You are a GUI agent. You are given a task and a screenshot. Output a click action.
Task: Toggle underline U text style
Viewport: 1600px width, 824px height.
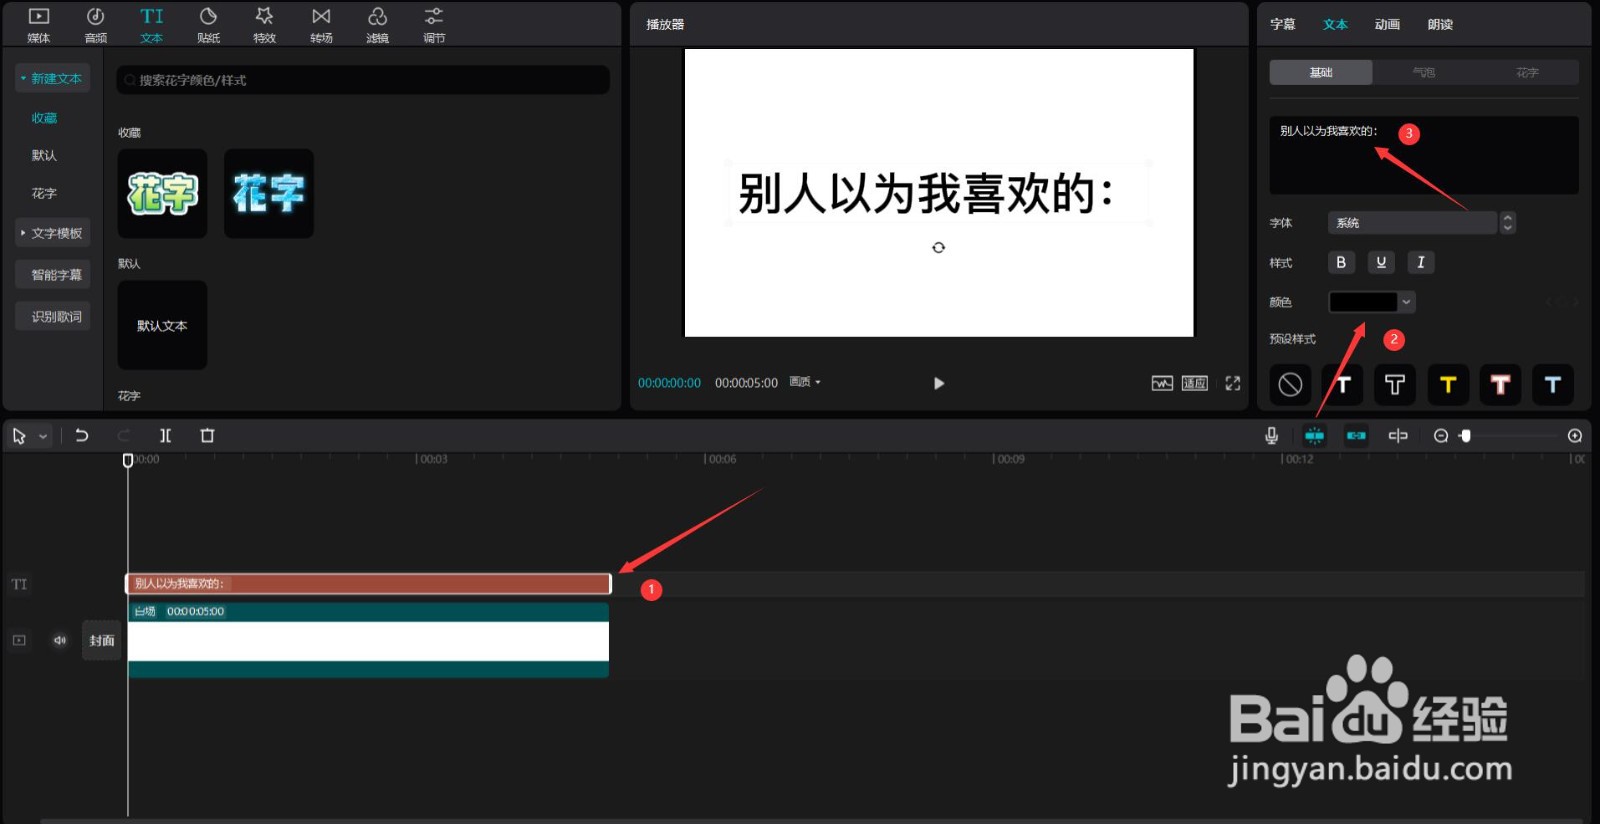point(1381,262)
